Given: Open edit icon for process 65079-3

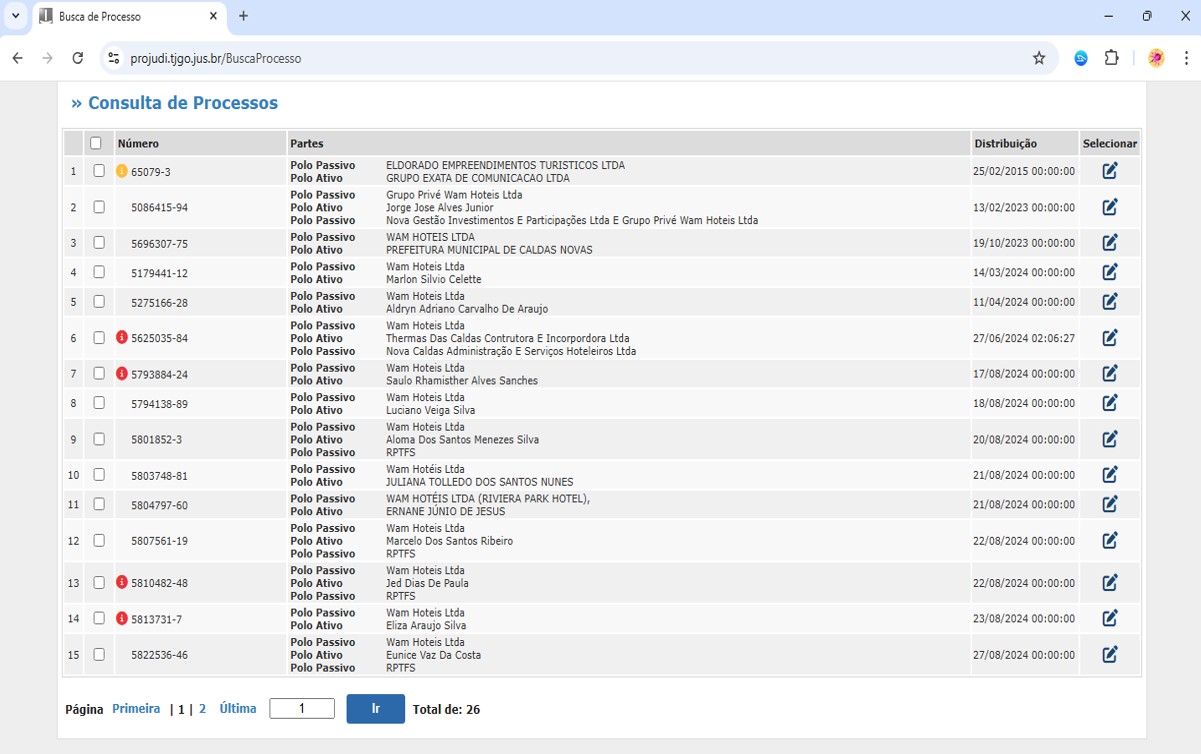Looking at the screenshot, I should click(x=1109, y=171).
